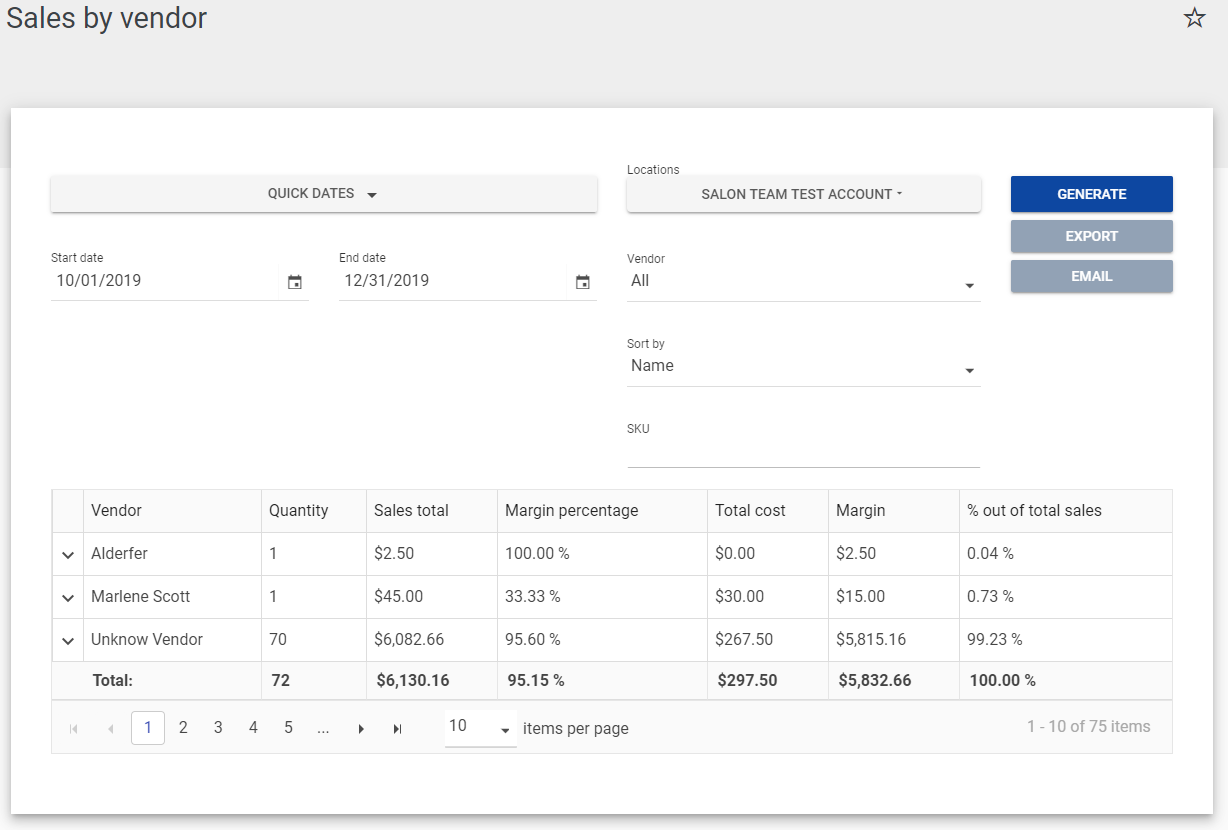Click the favorite star icon
The height and width of the screenshot is (830, 1228).
1194,18
